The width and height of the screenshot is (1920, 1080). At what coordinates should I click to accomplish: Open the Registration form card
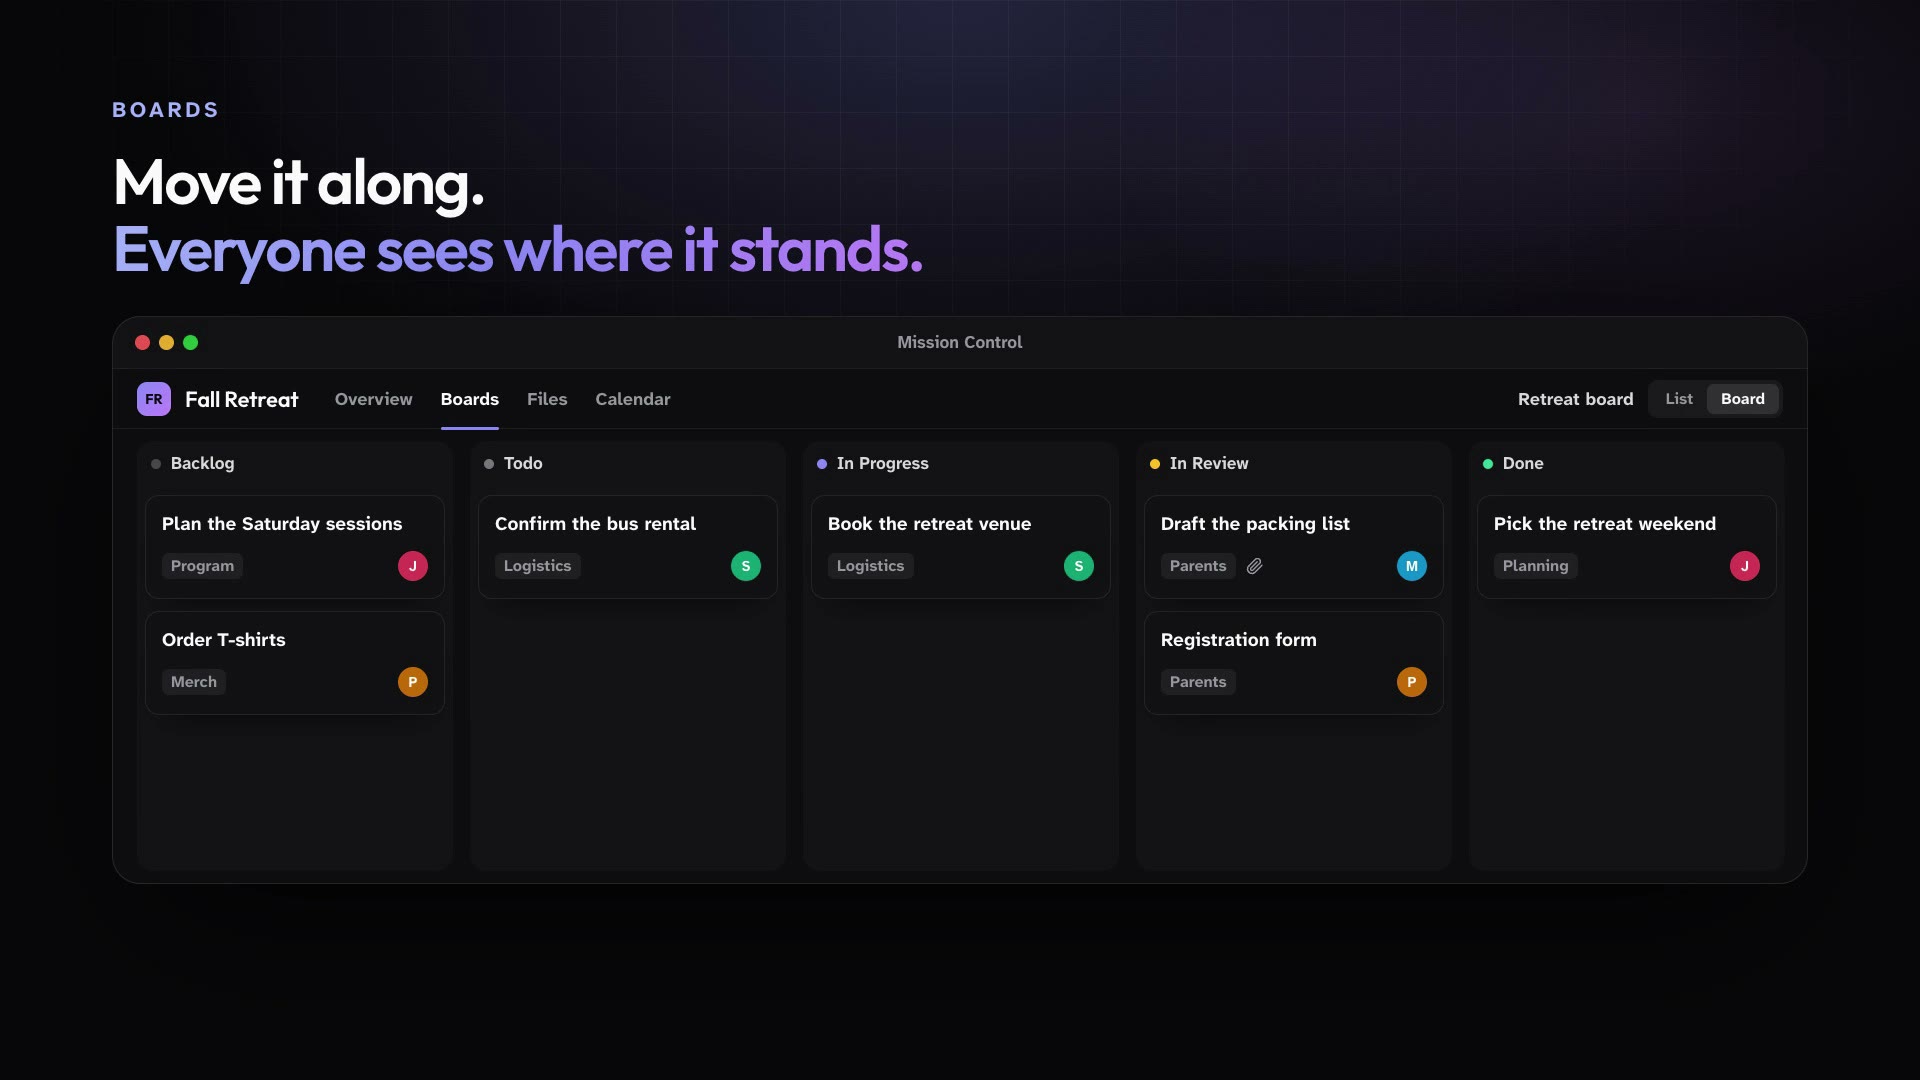click(1294, 663)
